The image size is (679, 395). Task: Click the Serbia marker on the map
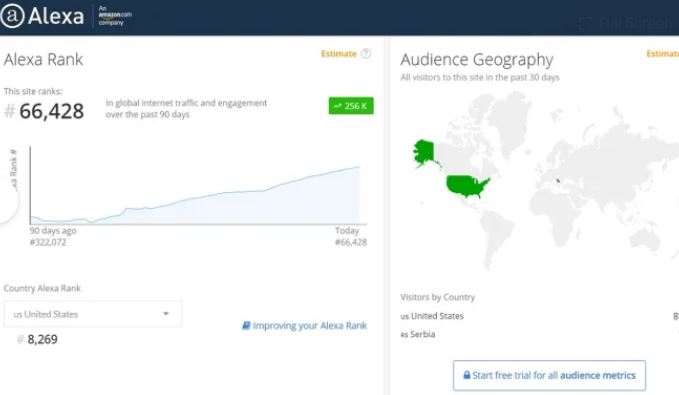click(558, 180)
